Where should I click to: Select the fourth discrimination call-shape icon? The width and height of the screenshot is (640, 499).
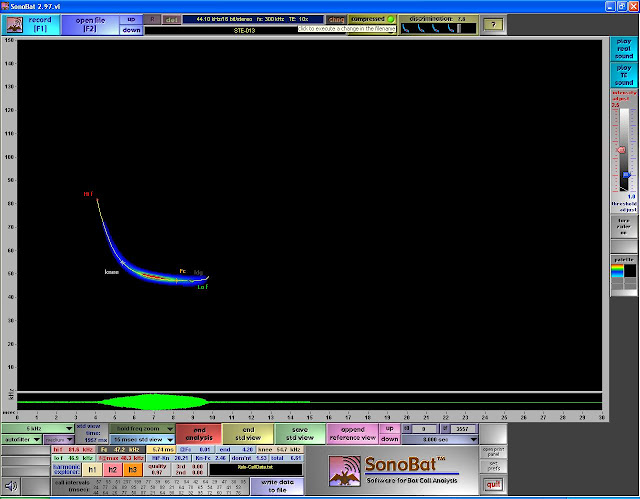tap(451, 29)
